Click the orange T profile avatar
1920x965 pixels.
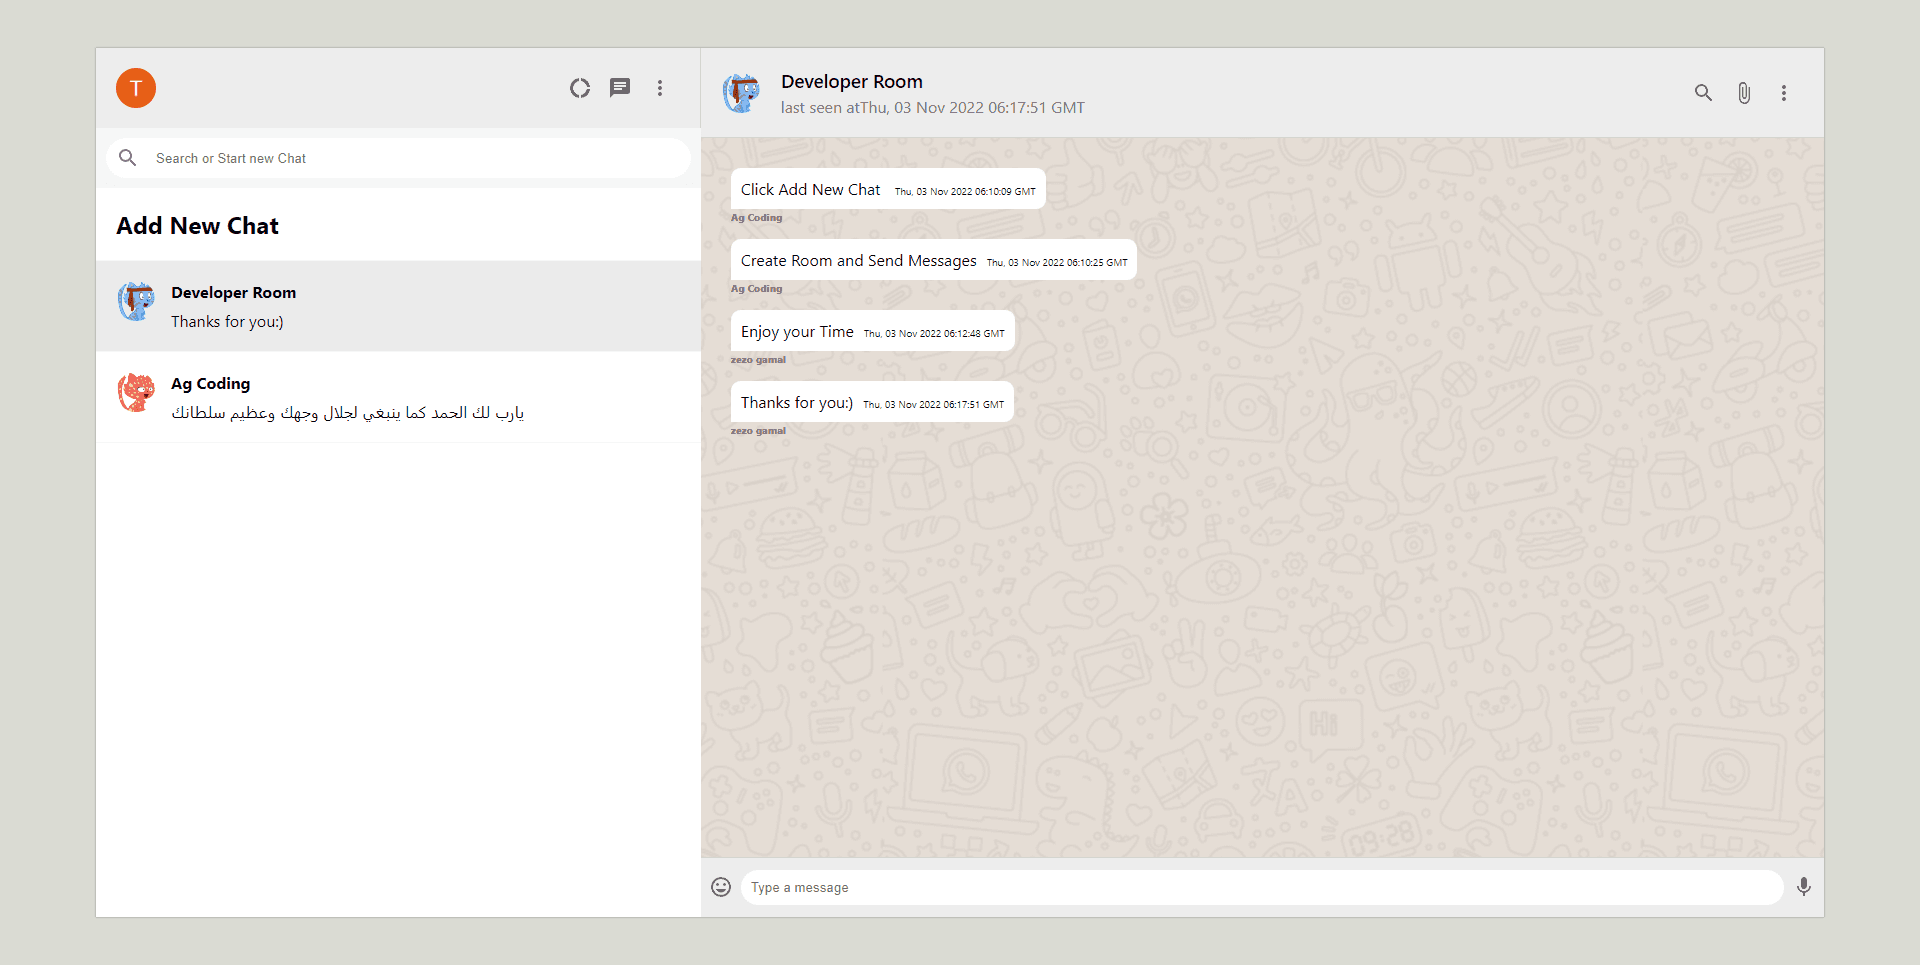pyautogui.click(x=136, y=88)
